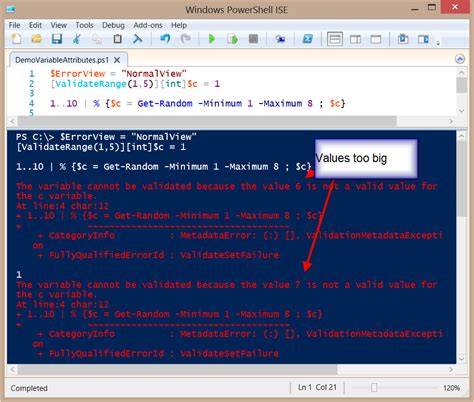Open the toolbar overflow options arrow

click(438, 43)
